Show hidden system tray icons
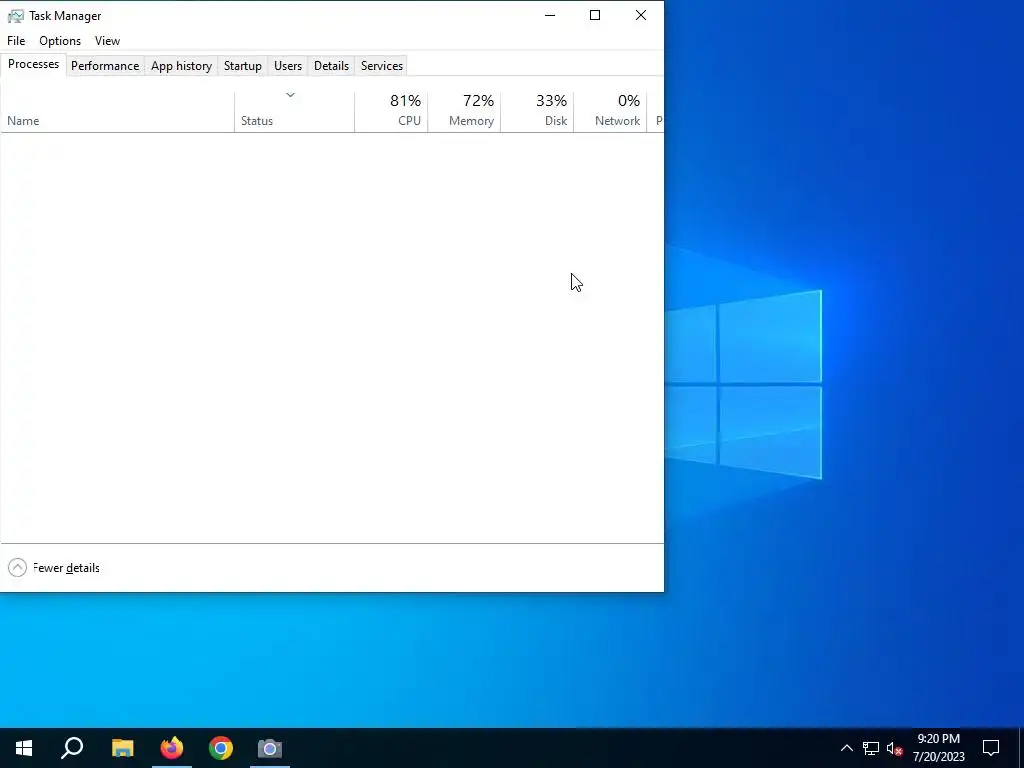Screen dimensions: 1024x768 [x=846, y=748]
